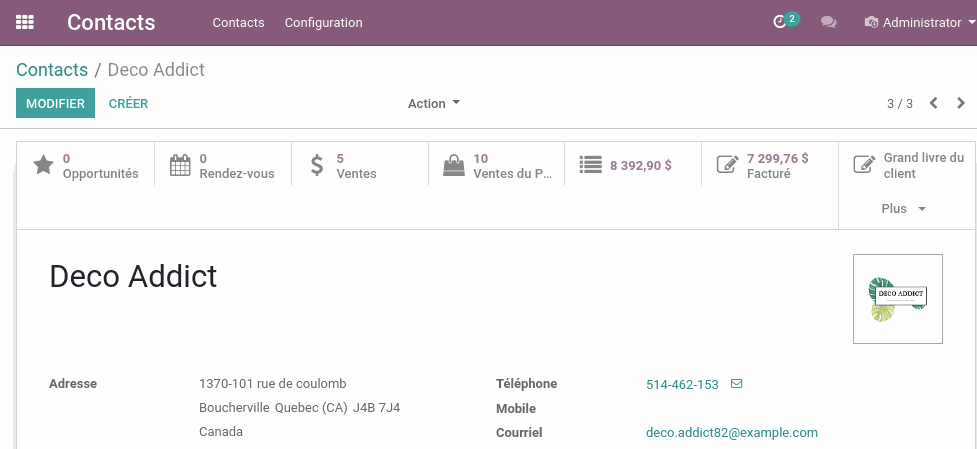
Task: Click the shopping bag Ventes du P... icon
Action: click(454, 166)
